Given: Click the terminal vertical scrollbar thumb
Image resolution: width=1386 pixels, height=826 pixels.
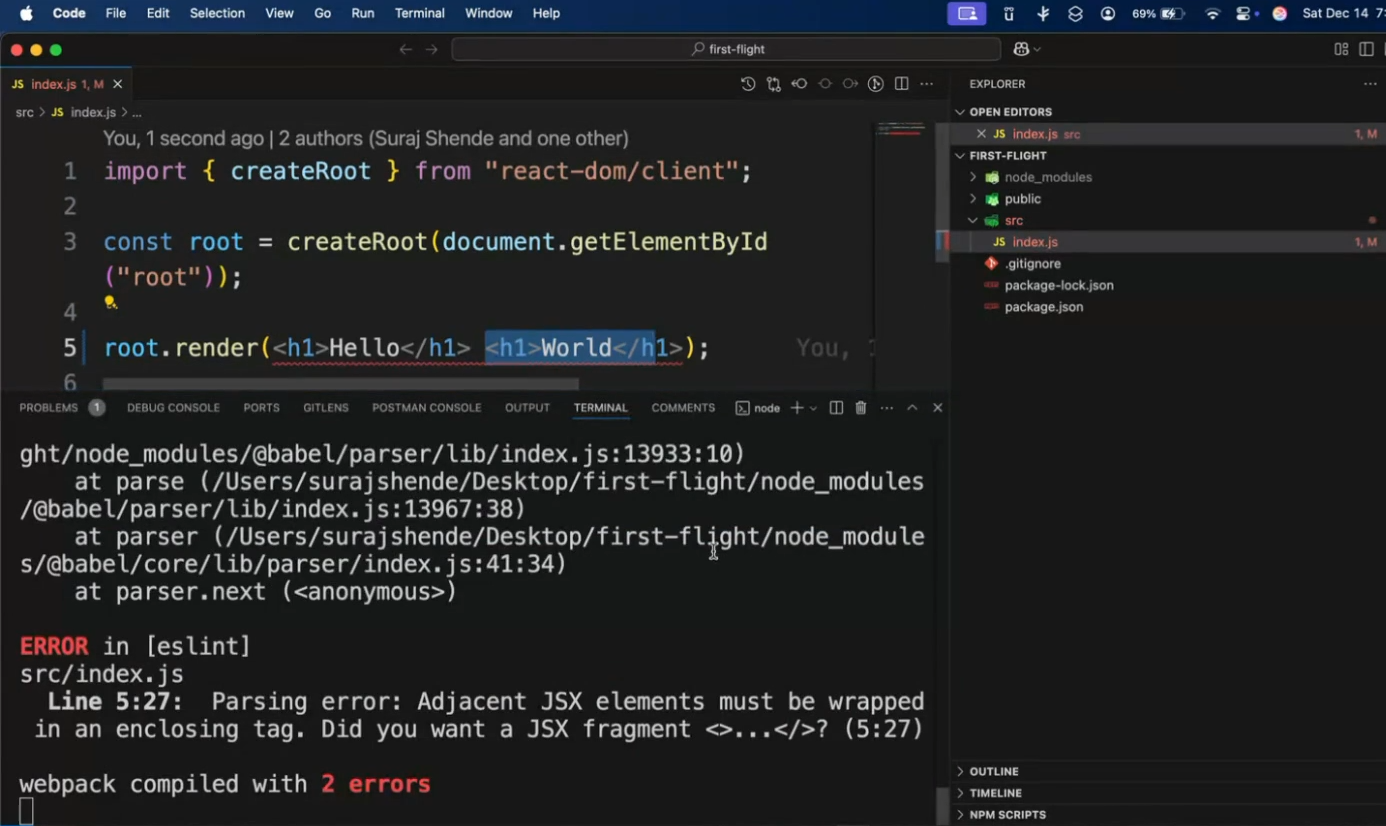Looking at the screenshot, I should click(x=941, y=806).
